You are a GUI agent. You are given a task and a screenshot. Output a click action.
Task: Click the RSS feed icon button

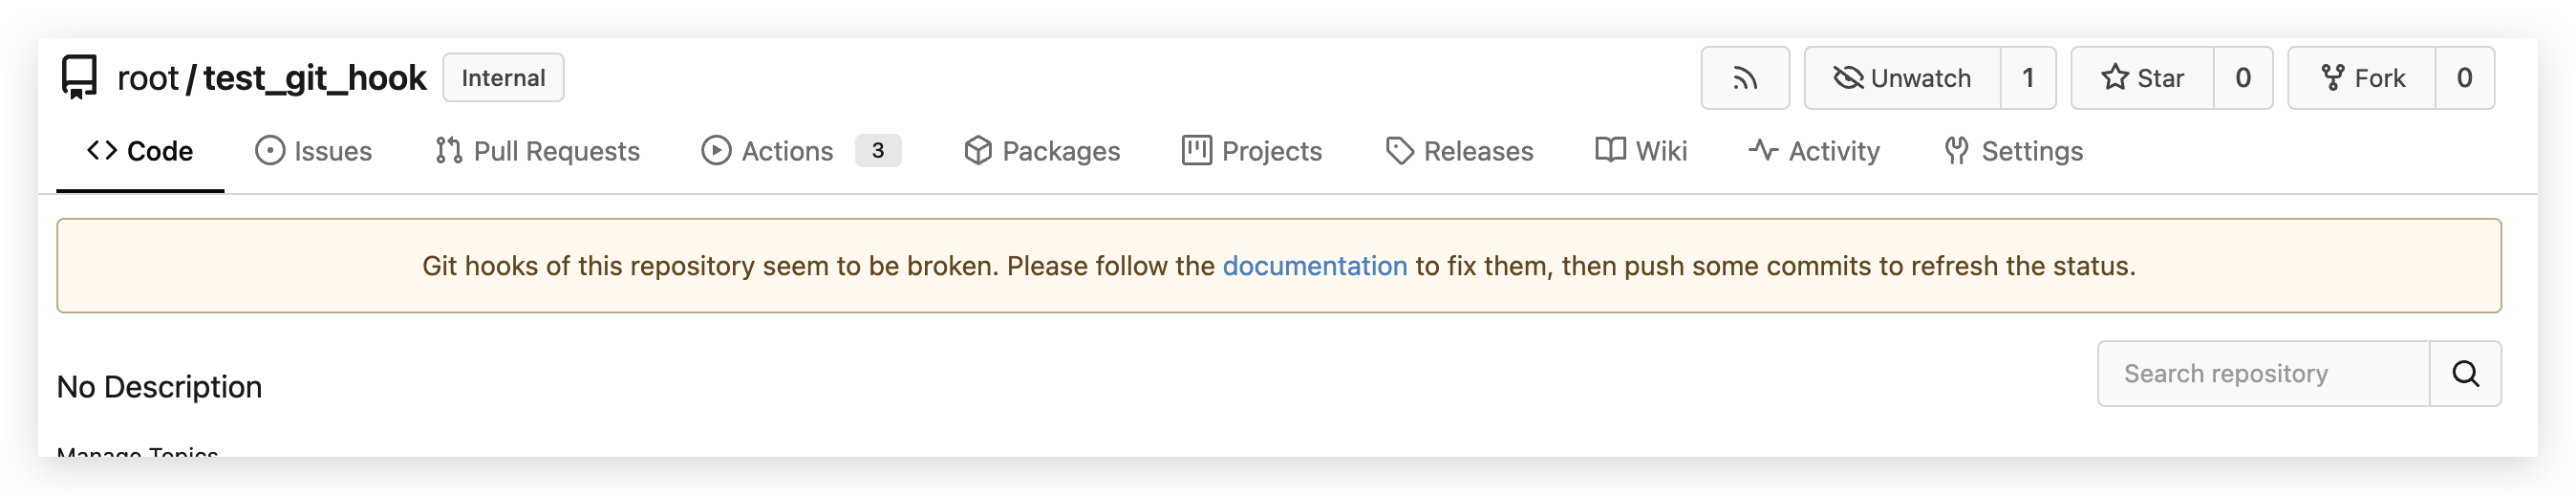coord(1744,78)
